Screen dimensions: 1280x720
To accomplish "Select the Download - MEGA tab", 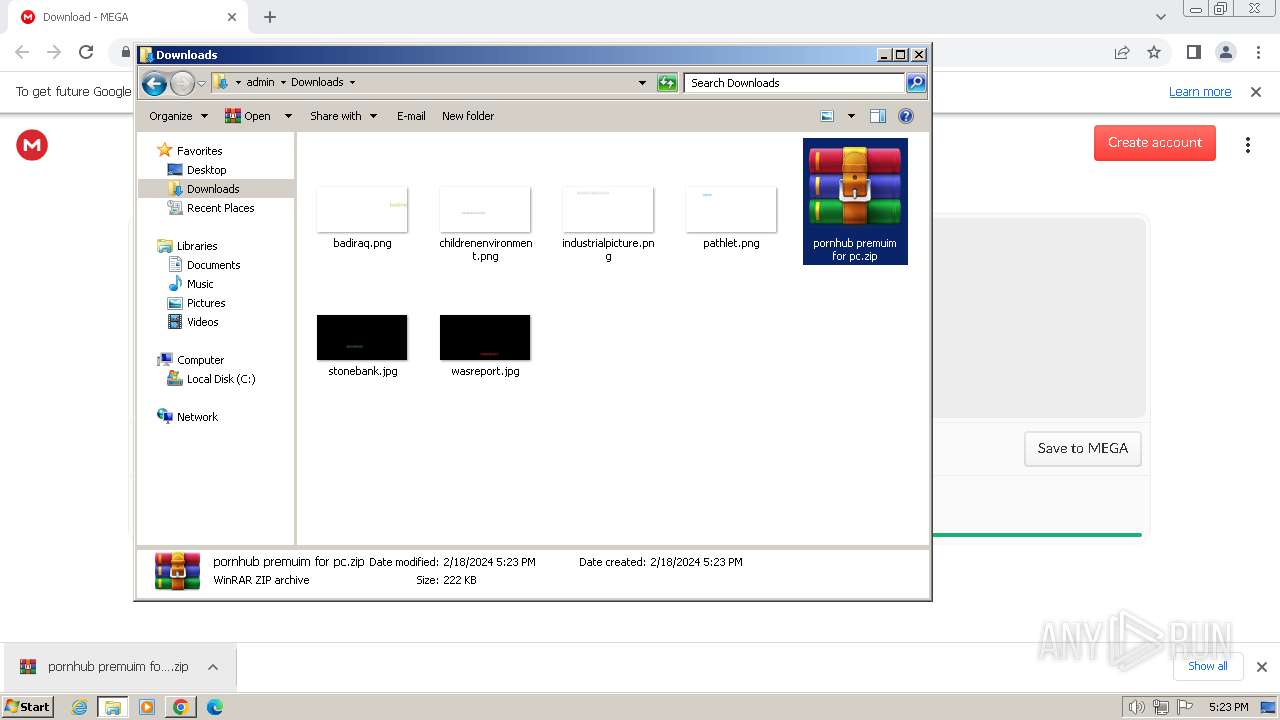I will [x=128, y=17].
